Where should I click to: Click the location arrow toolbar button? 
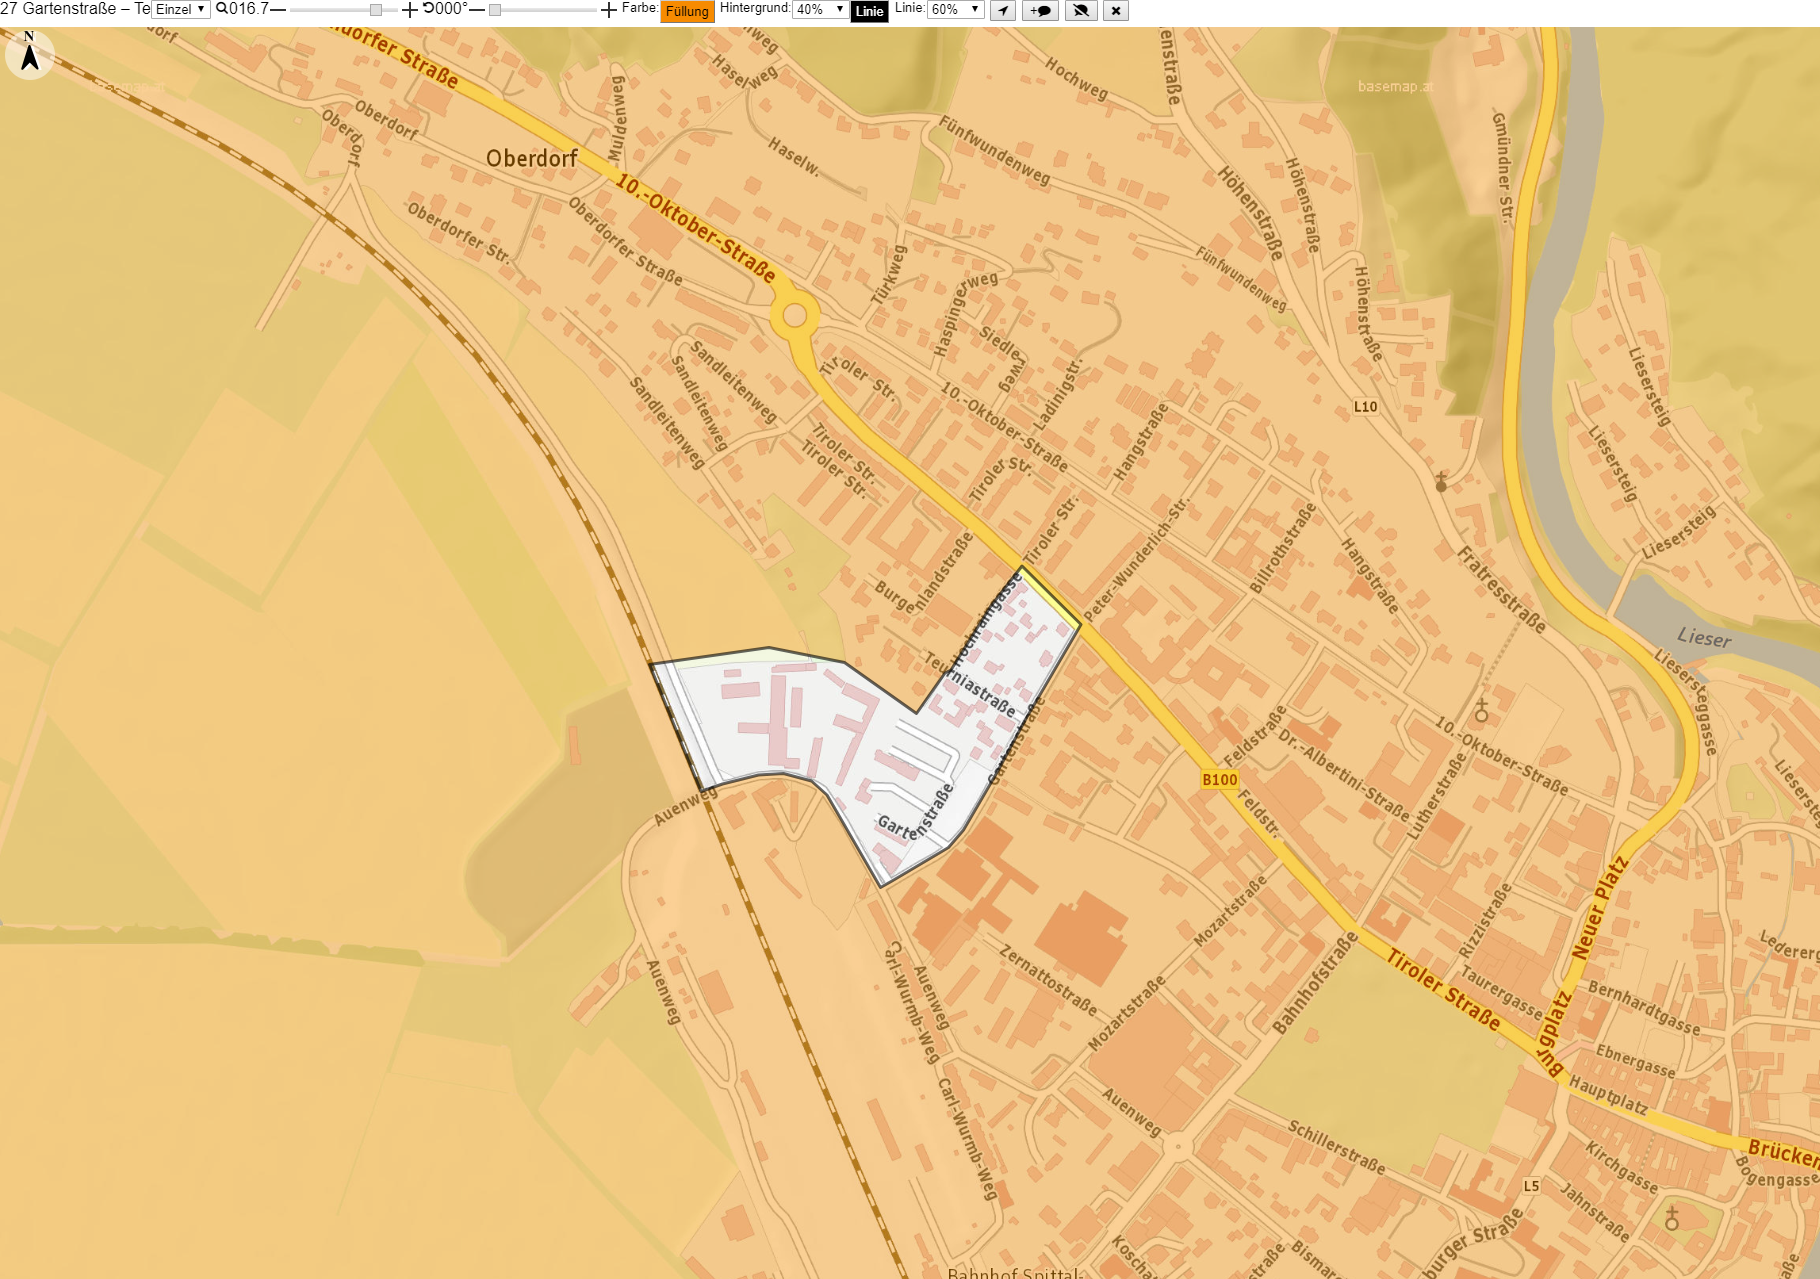1003,11
